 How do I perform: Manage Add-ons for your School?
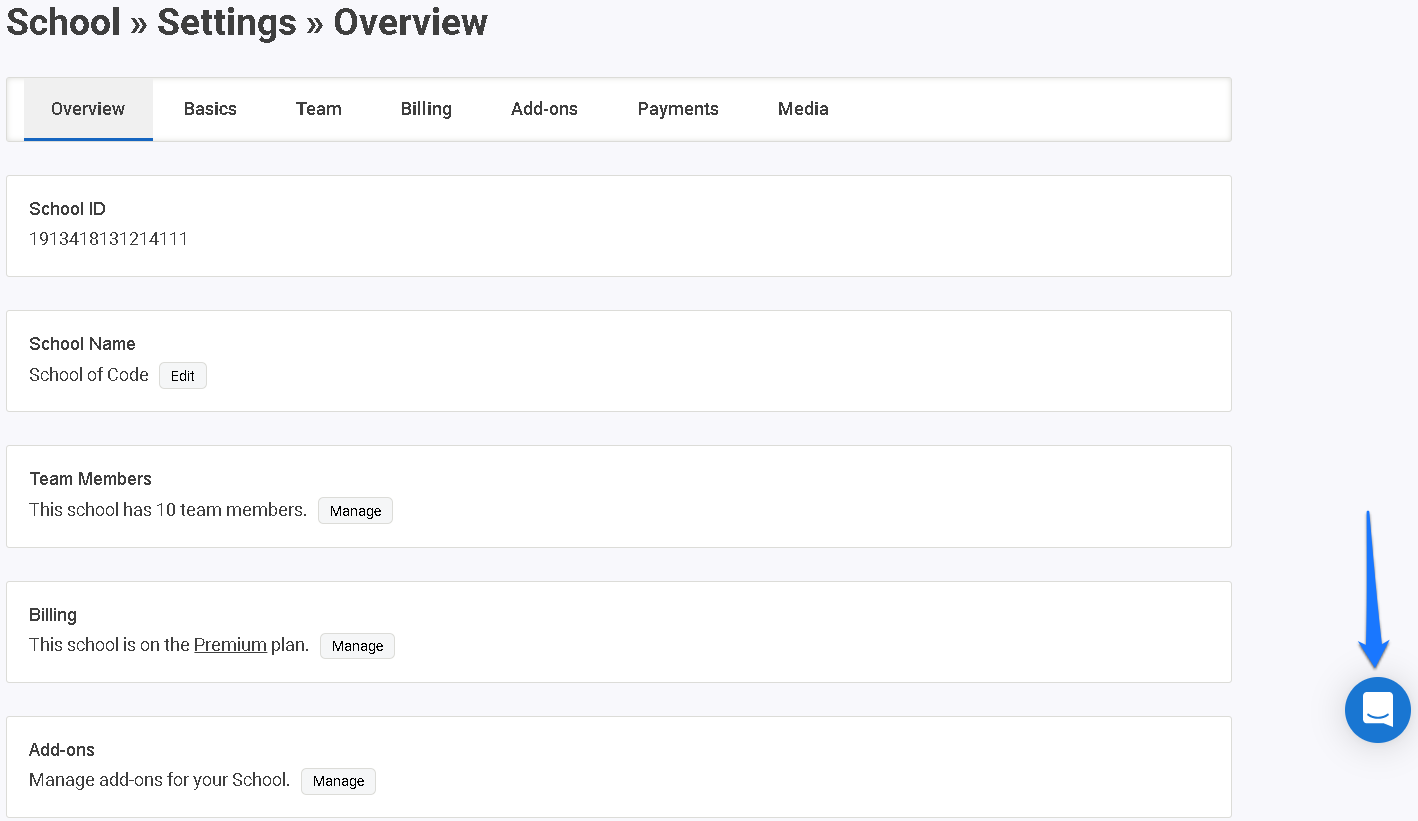pos(338,781)
